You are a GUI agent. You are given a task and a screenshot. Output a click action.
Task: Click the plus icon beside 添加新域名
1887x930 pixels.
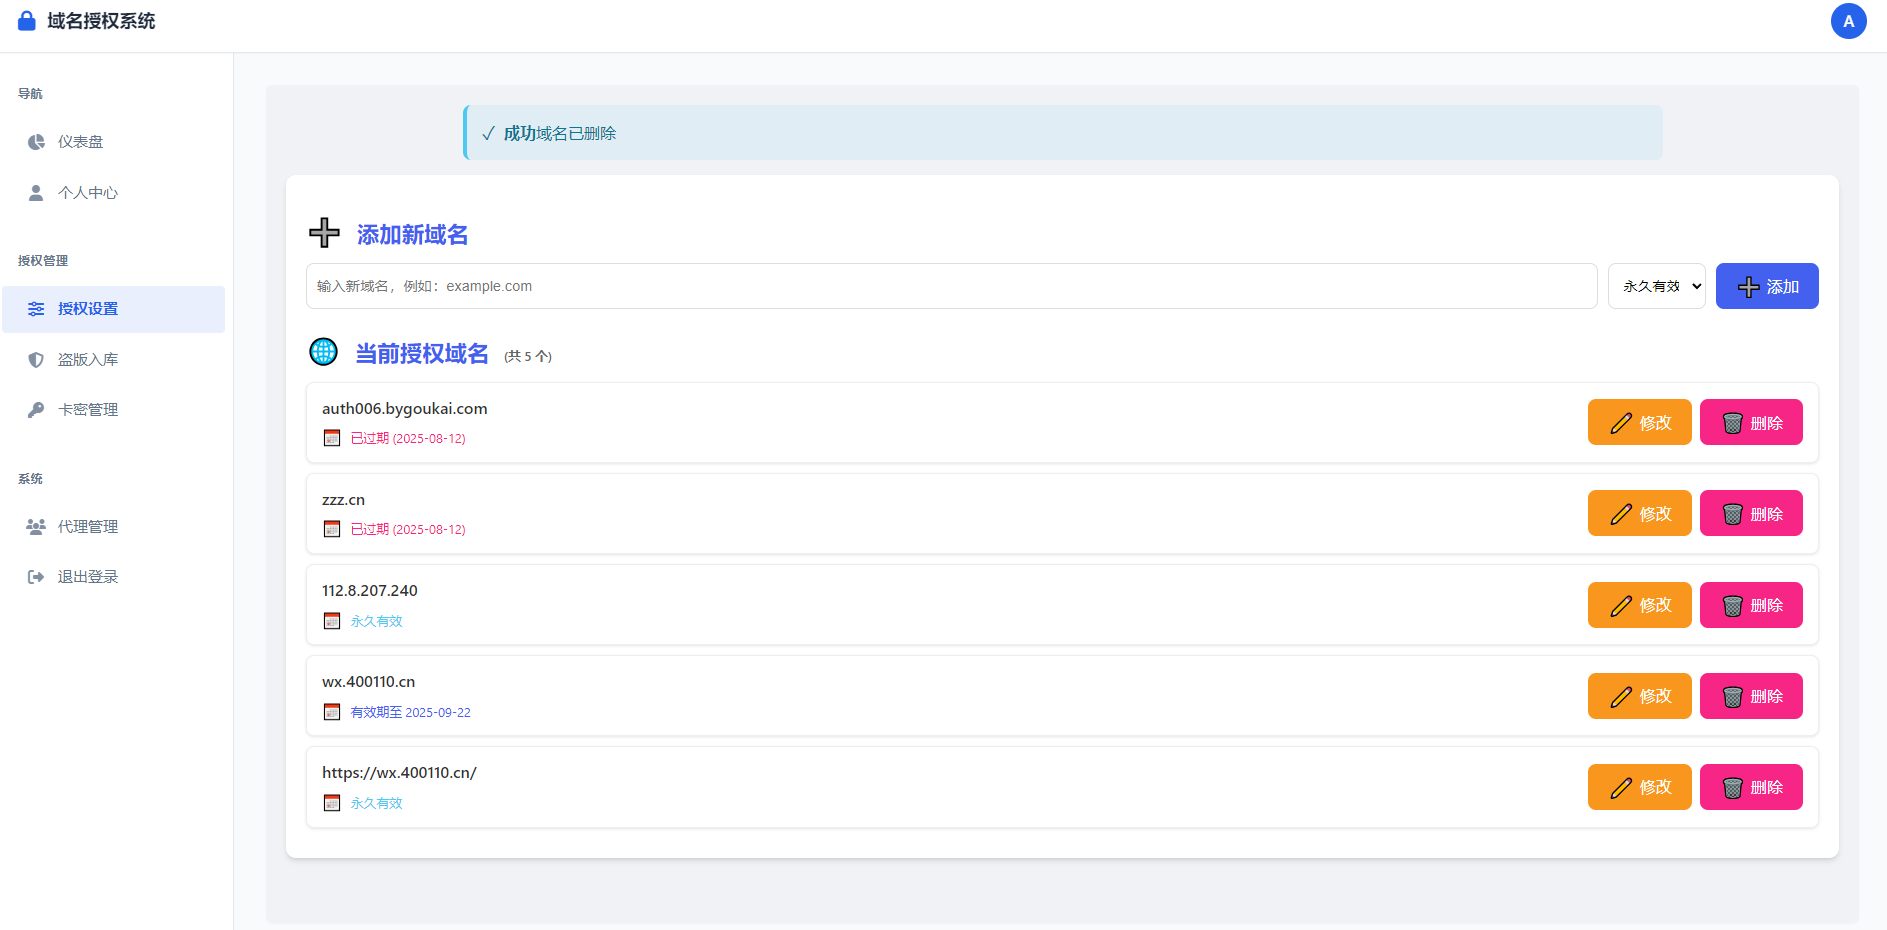pos(324,233)
